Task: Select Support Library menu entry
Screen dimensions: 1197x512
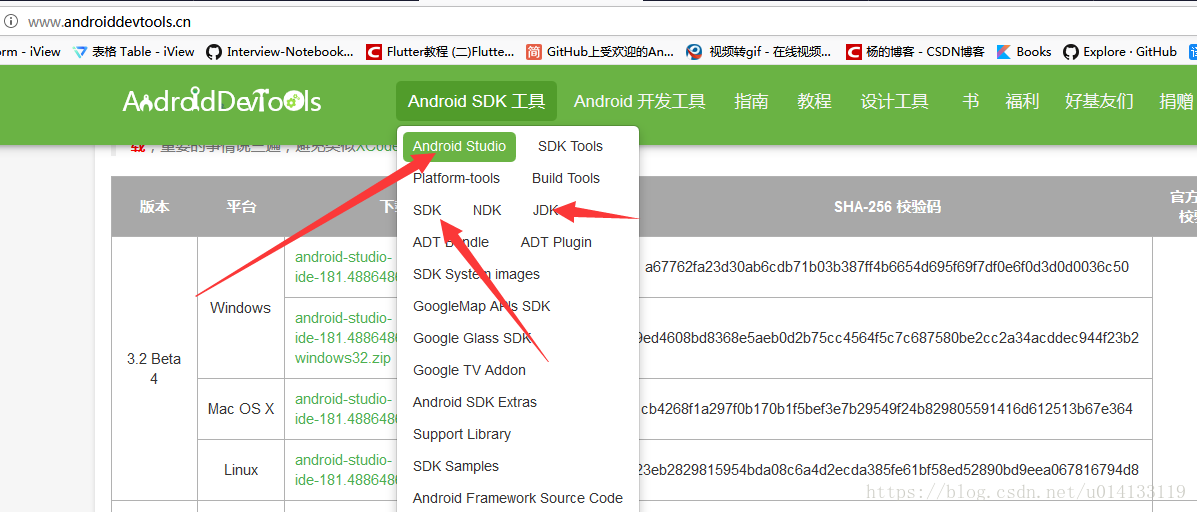Action: 462,435
